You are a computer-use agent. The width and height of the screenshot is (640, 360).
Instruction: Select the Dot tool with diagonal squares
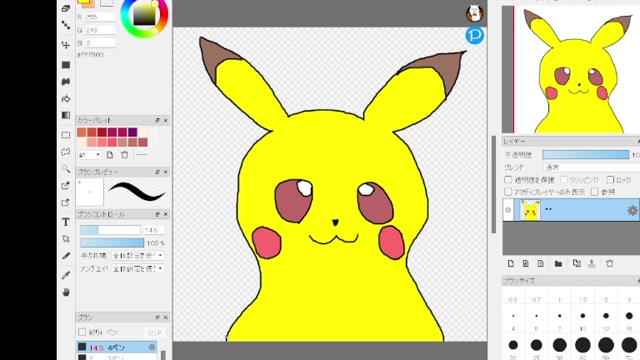click(66, 25)
